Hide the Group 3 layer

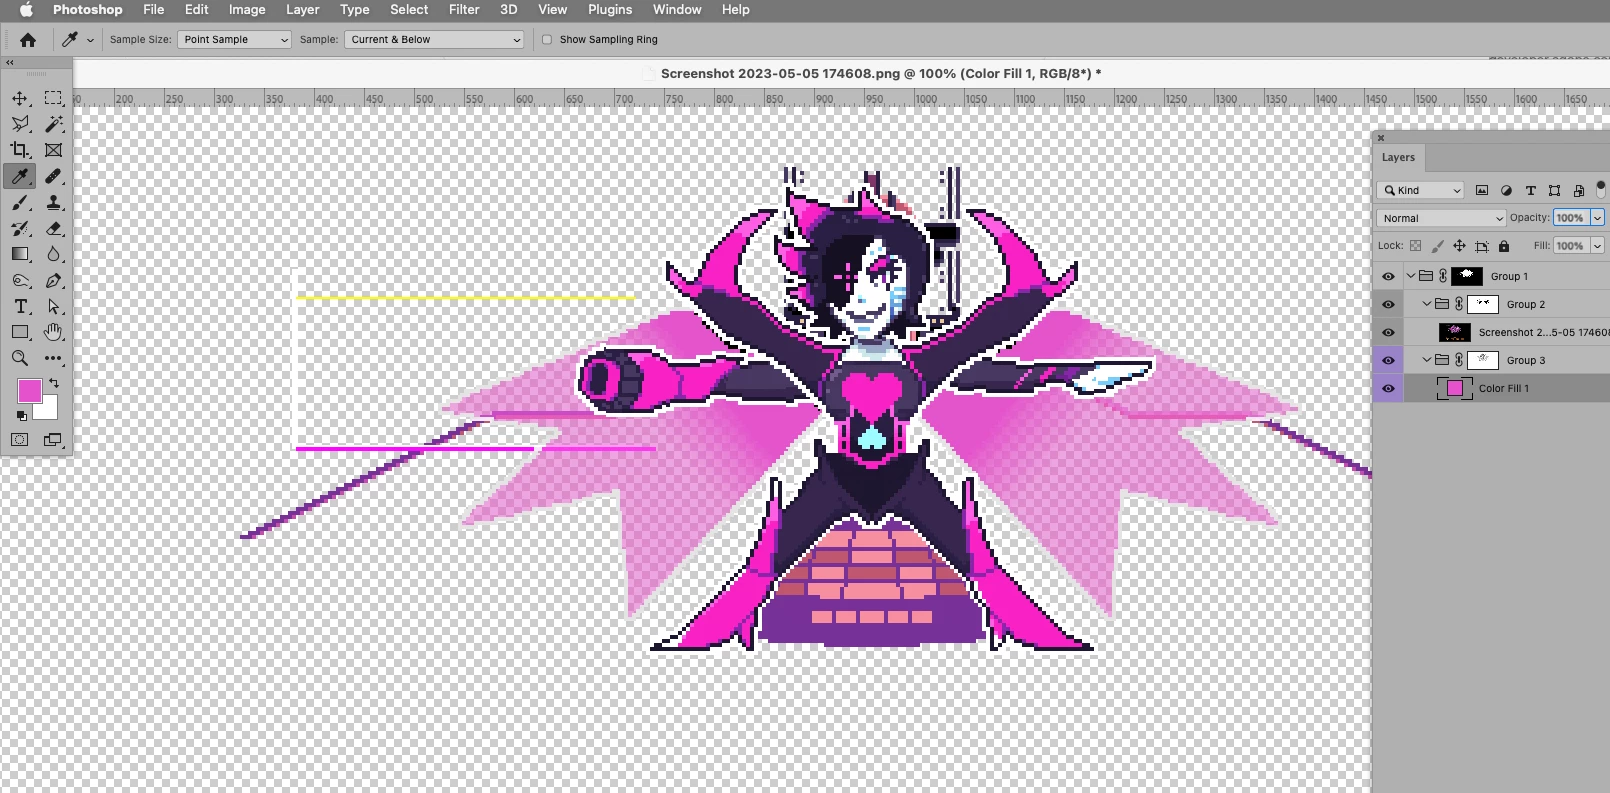pos(1388,360)
